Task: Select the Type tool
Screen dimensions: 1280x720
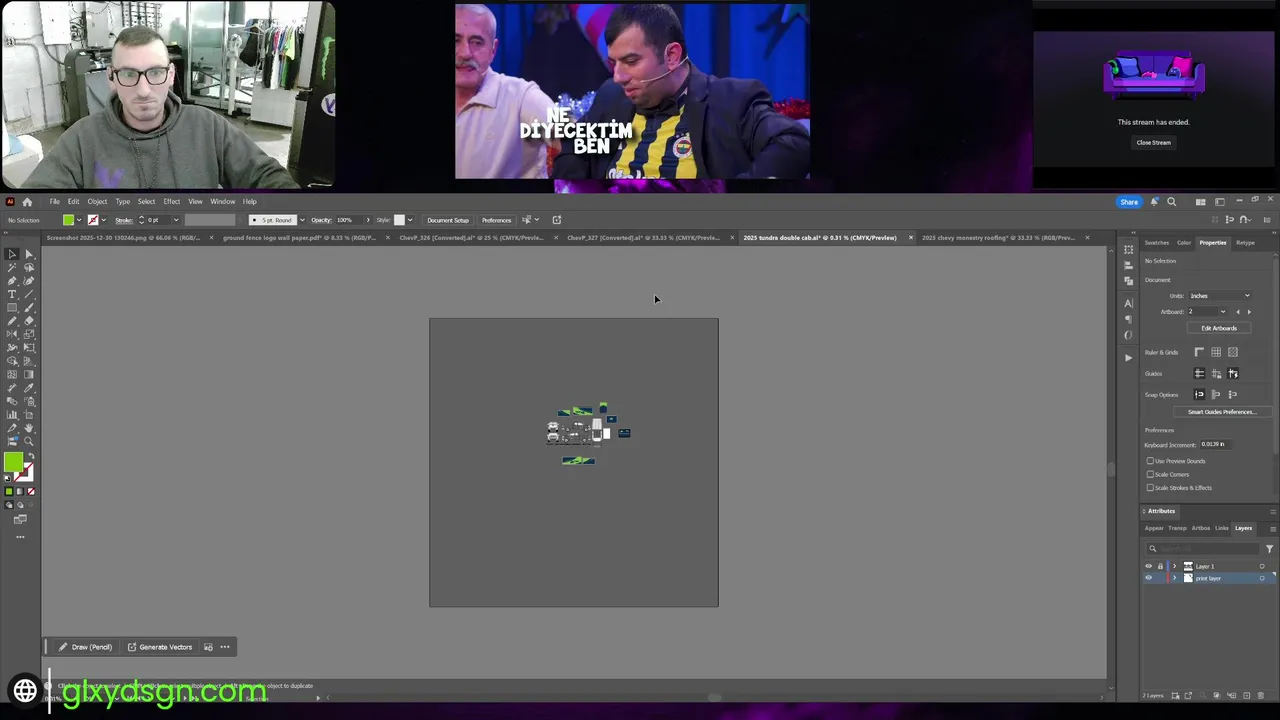Action: tap(12, 294)
